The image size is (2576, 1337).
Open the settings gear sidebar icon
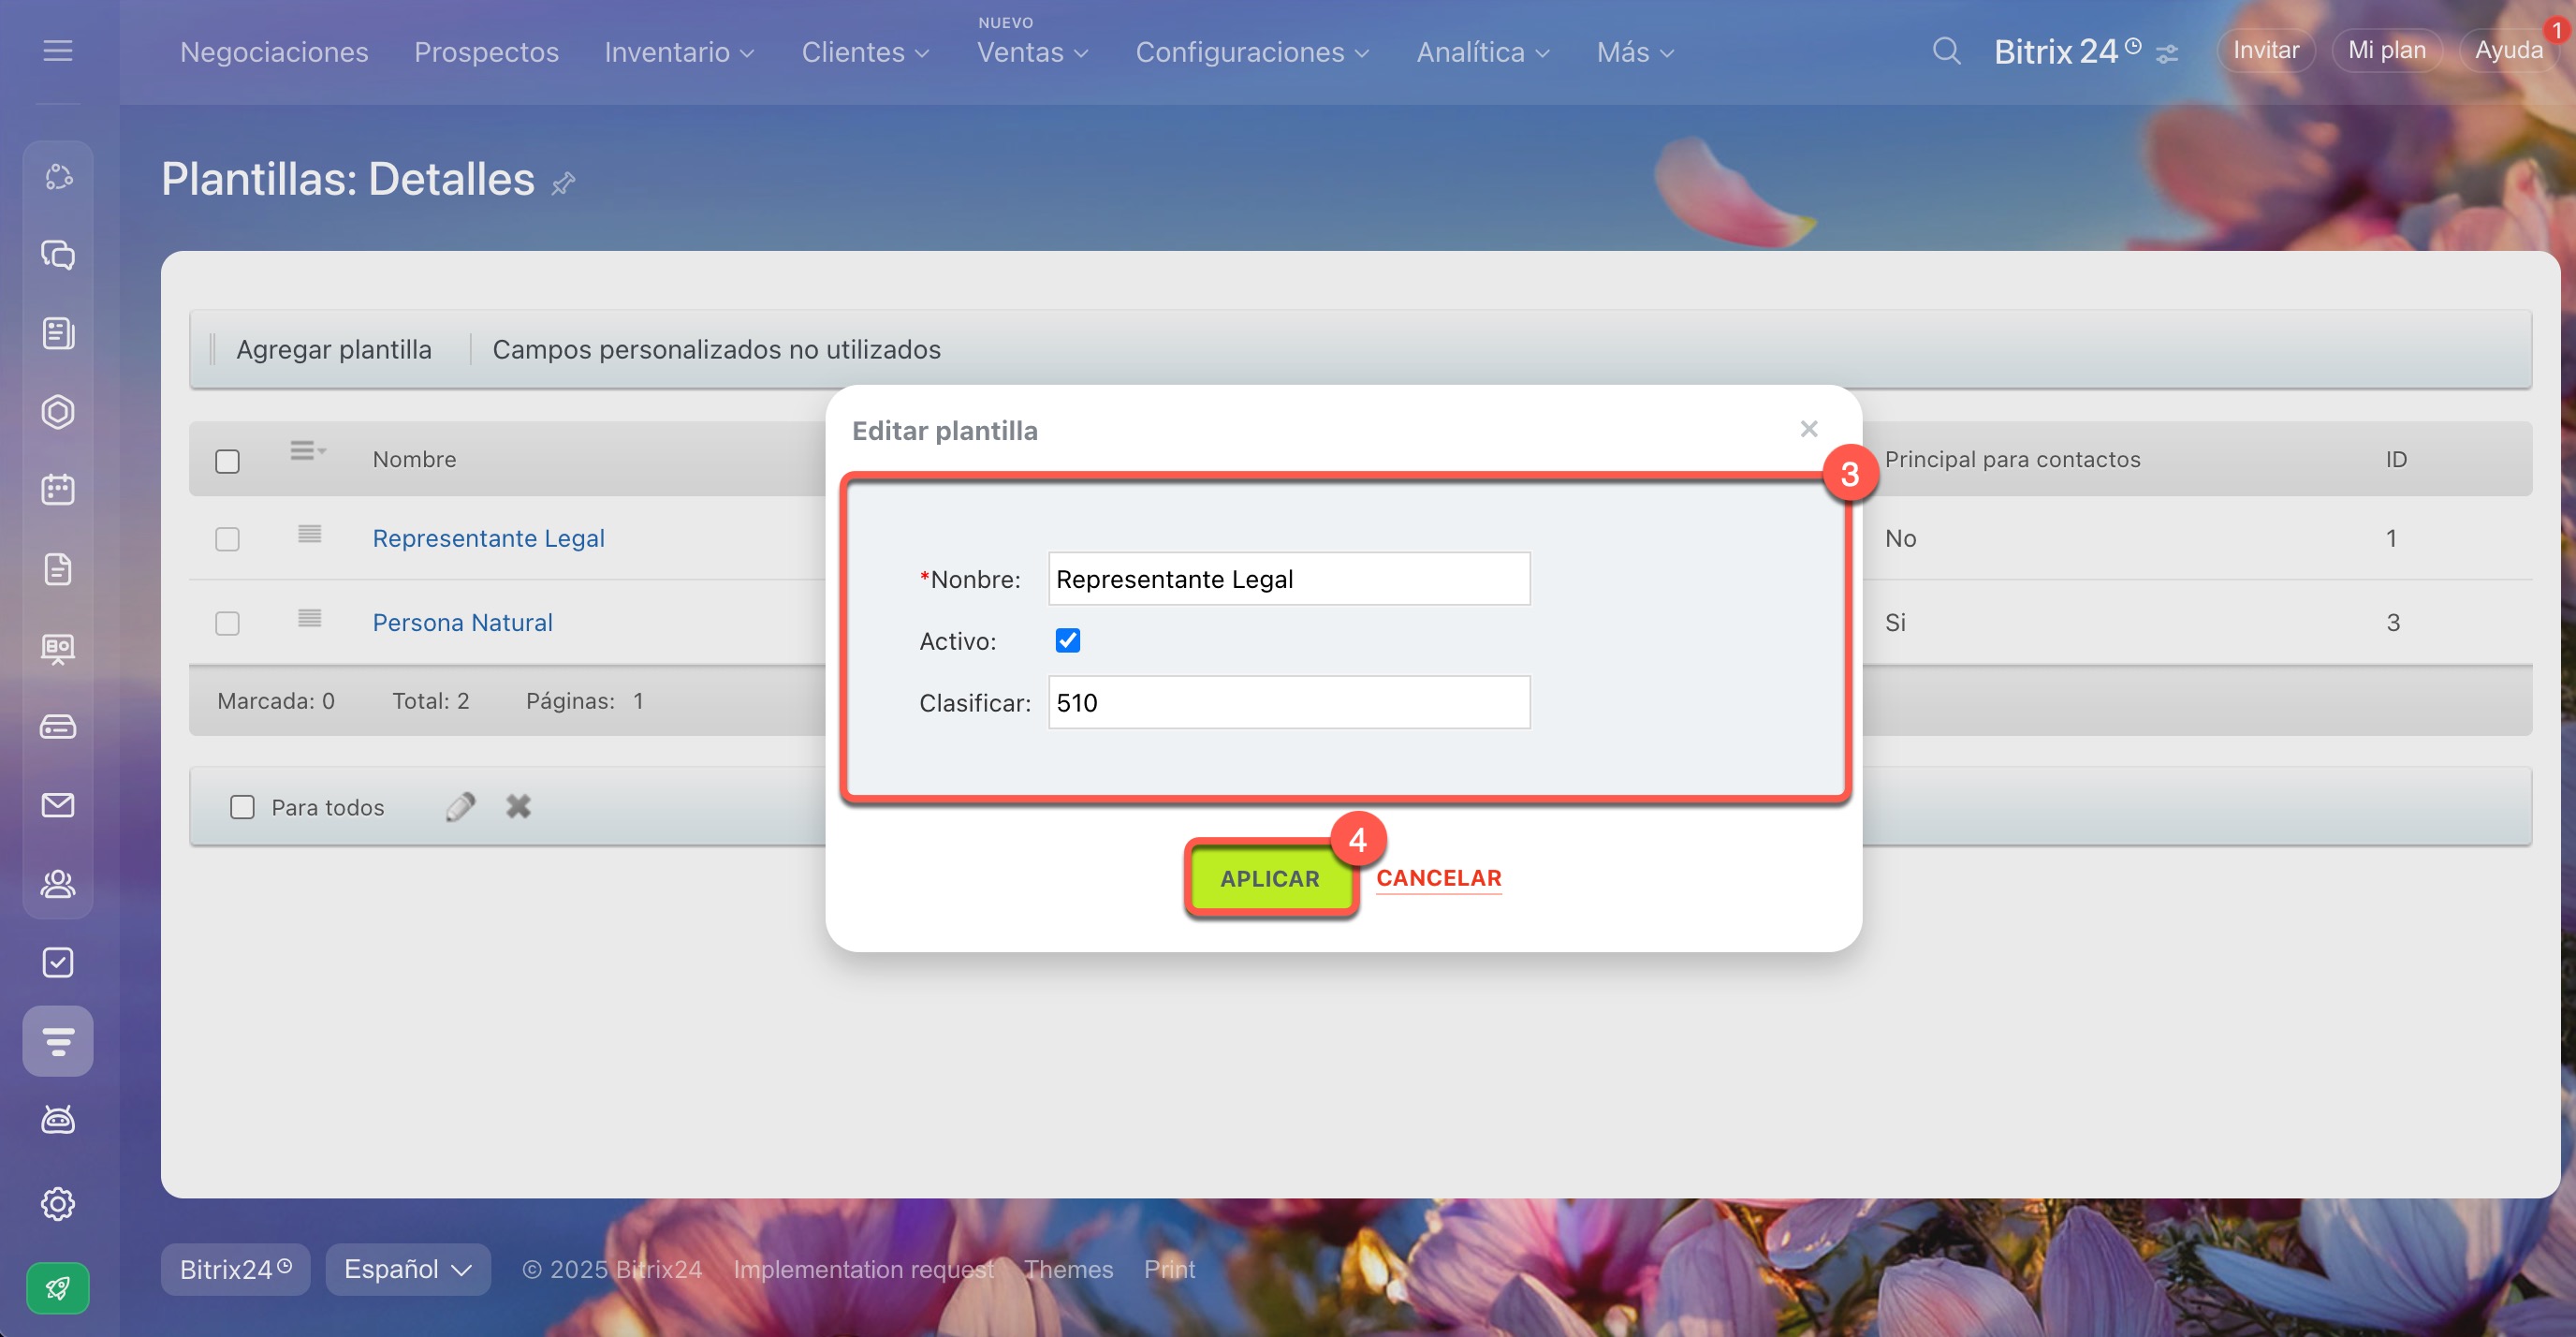[58, 1204]
